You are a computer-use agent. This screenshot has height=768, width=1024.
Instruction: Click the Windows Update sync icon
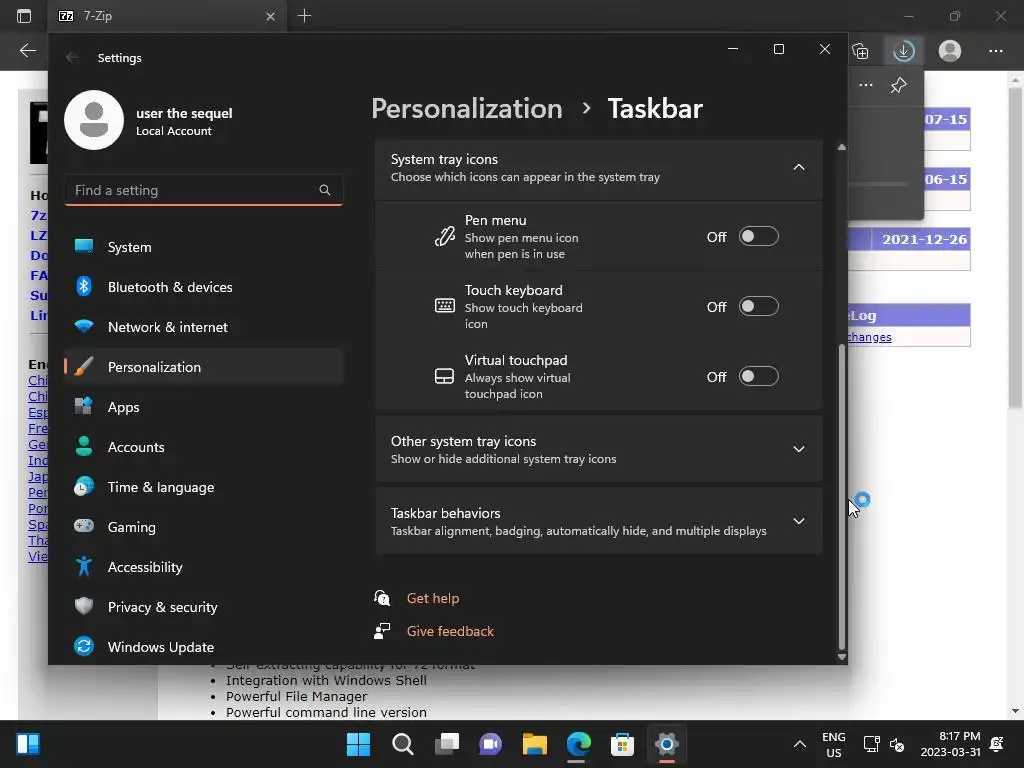coord(84,646)
